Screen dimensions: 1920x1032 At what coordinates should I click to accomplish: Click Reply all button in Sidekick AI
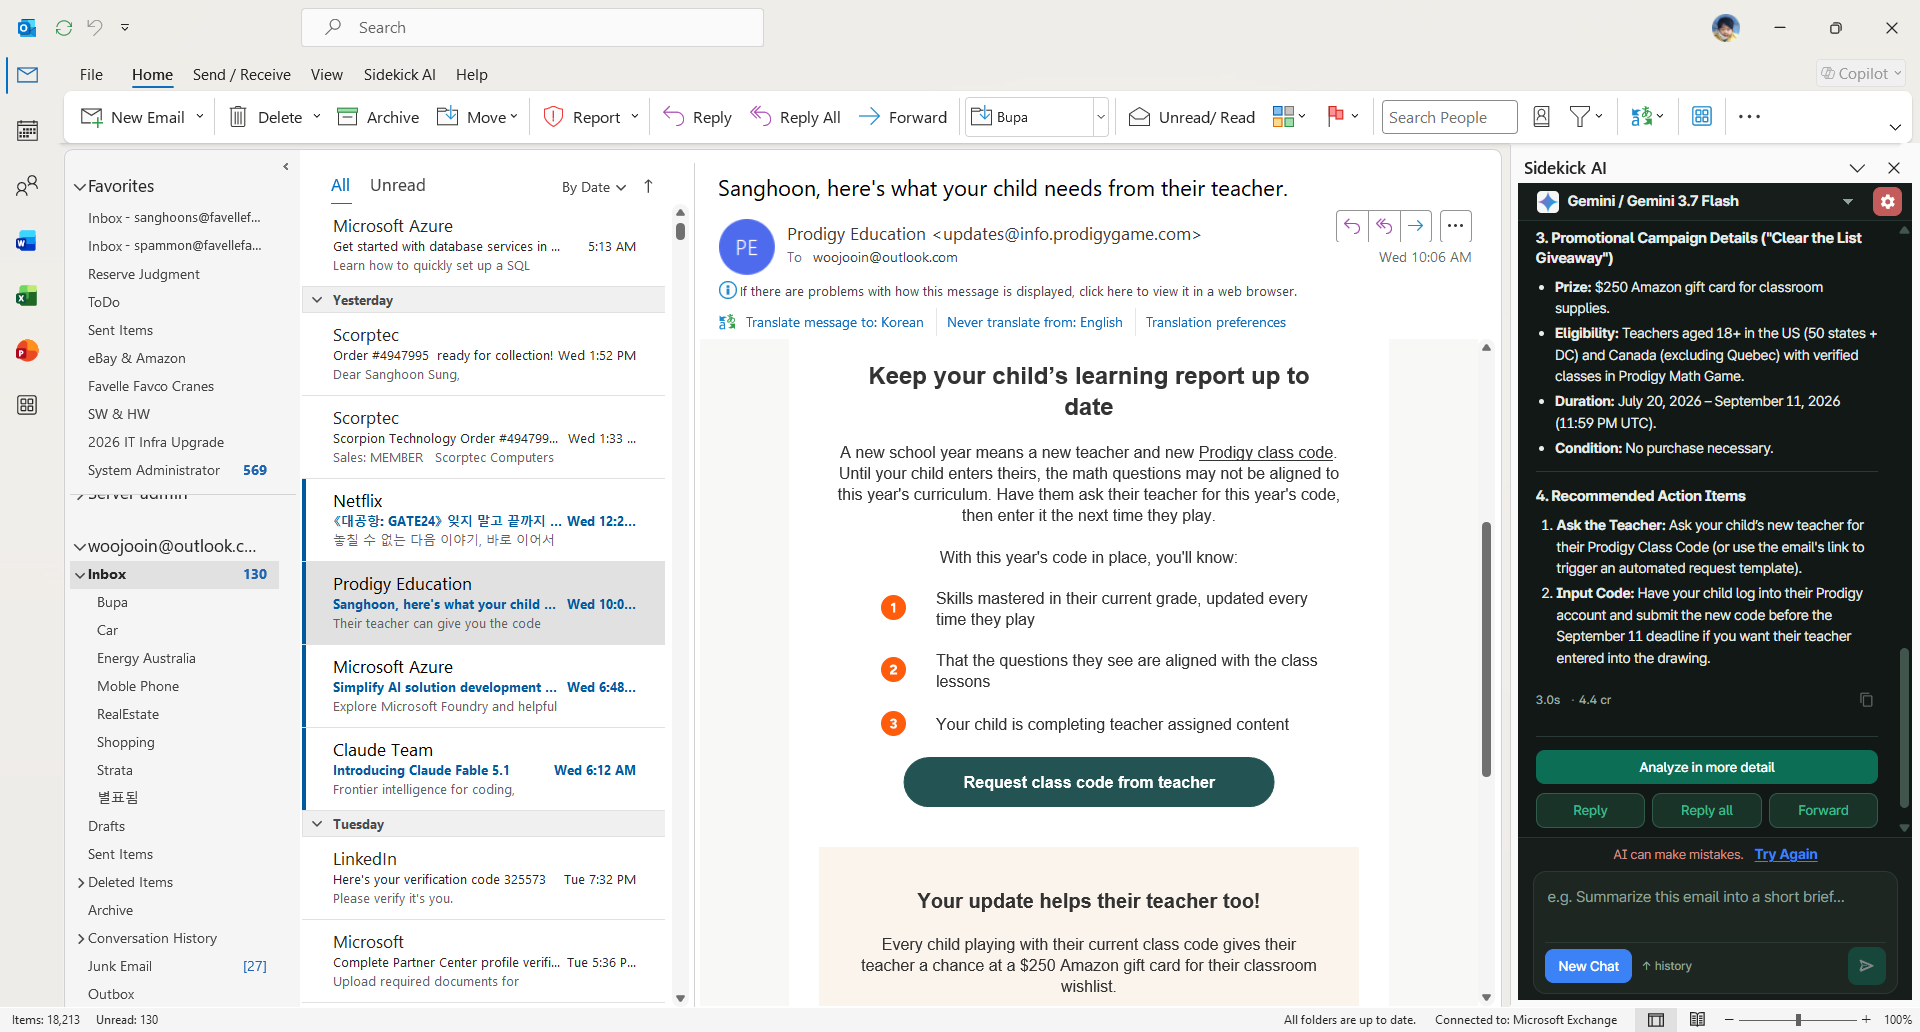[x=1707, y=810]
